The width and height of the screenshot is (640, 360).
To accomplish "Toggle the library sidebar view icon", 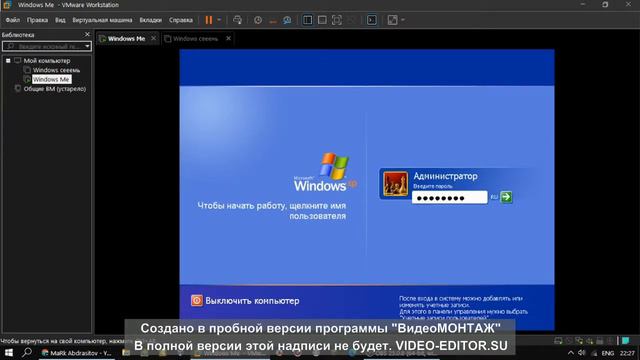I will click(x=307, y=20).
